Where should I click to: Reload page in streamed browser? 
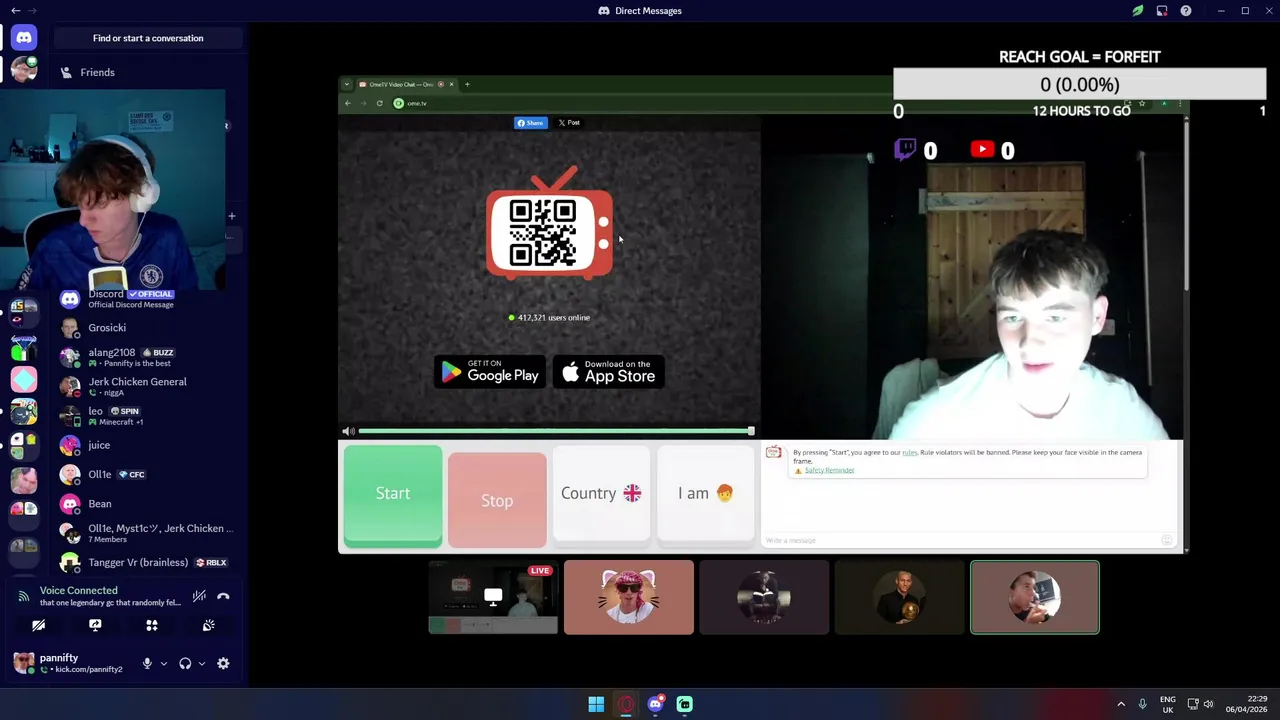pyautogui.click(x=379, y=103)
